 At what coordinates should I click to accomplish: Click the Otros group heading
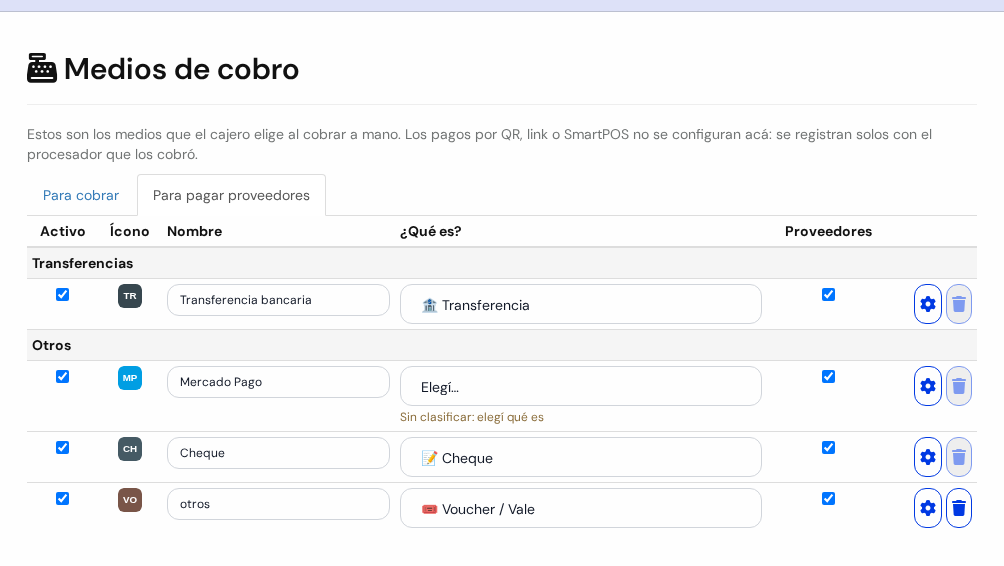(52, 345)
